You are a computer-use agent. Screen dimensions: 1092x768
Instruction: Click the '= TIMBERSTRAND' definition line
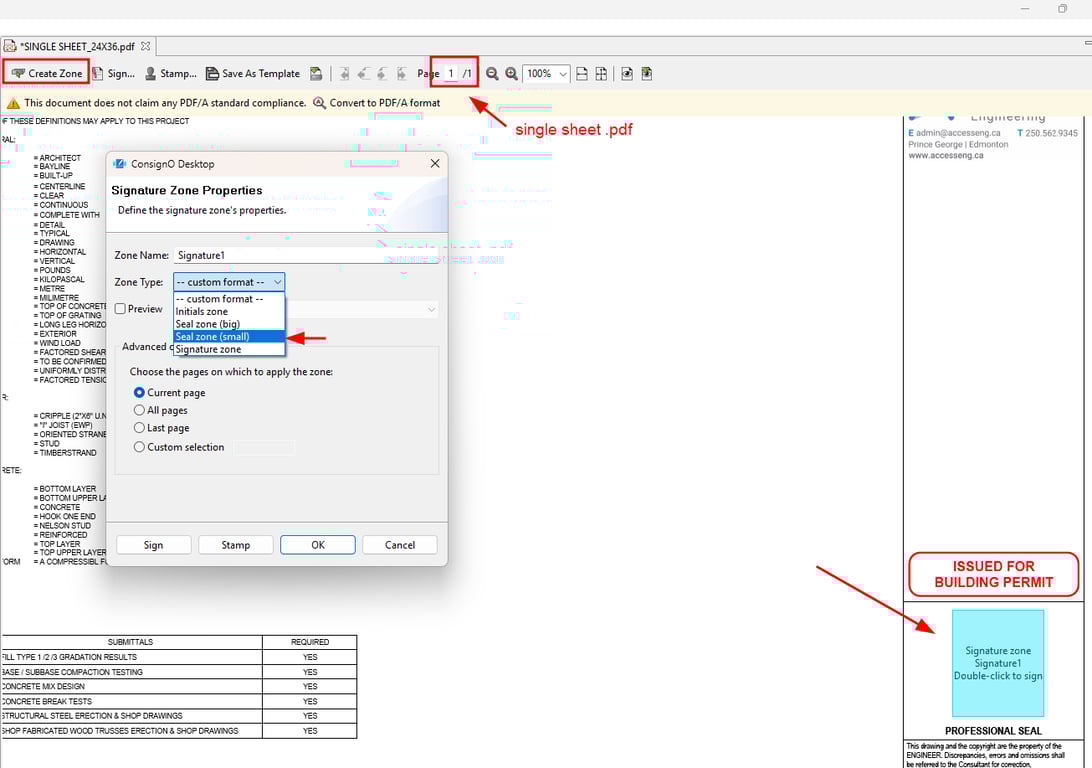point(65,453)
